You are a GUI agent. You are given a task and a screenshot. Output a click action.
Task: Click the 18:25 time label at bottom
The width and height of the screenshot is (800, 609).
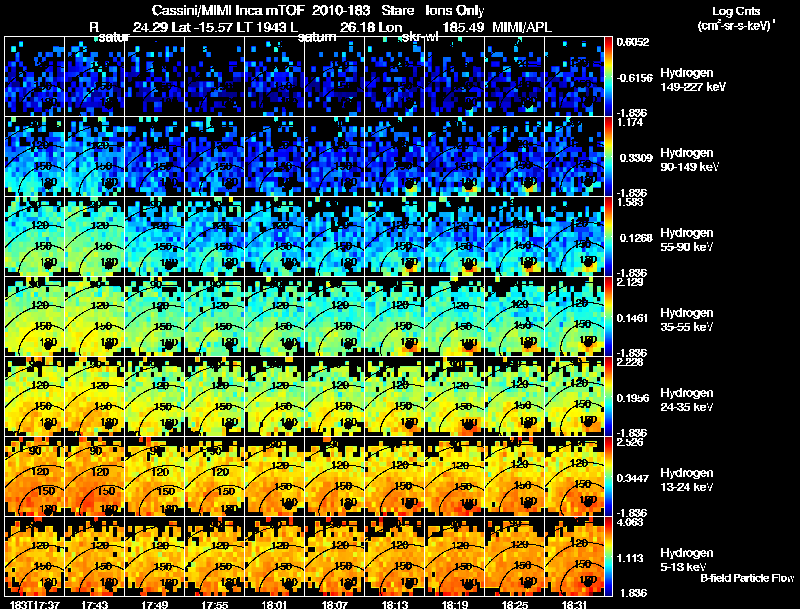pos(514,604)
